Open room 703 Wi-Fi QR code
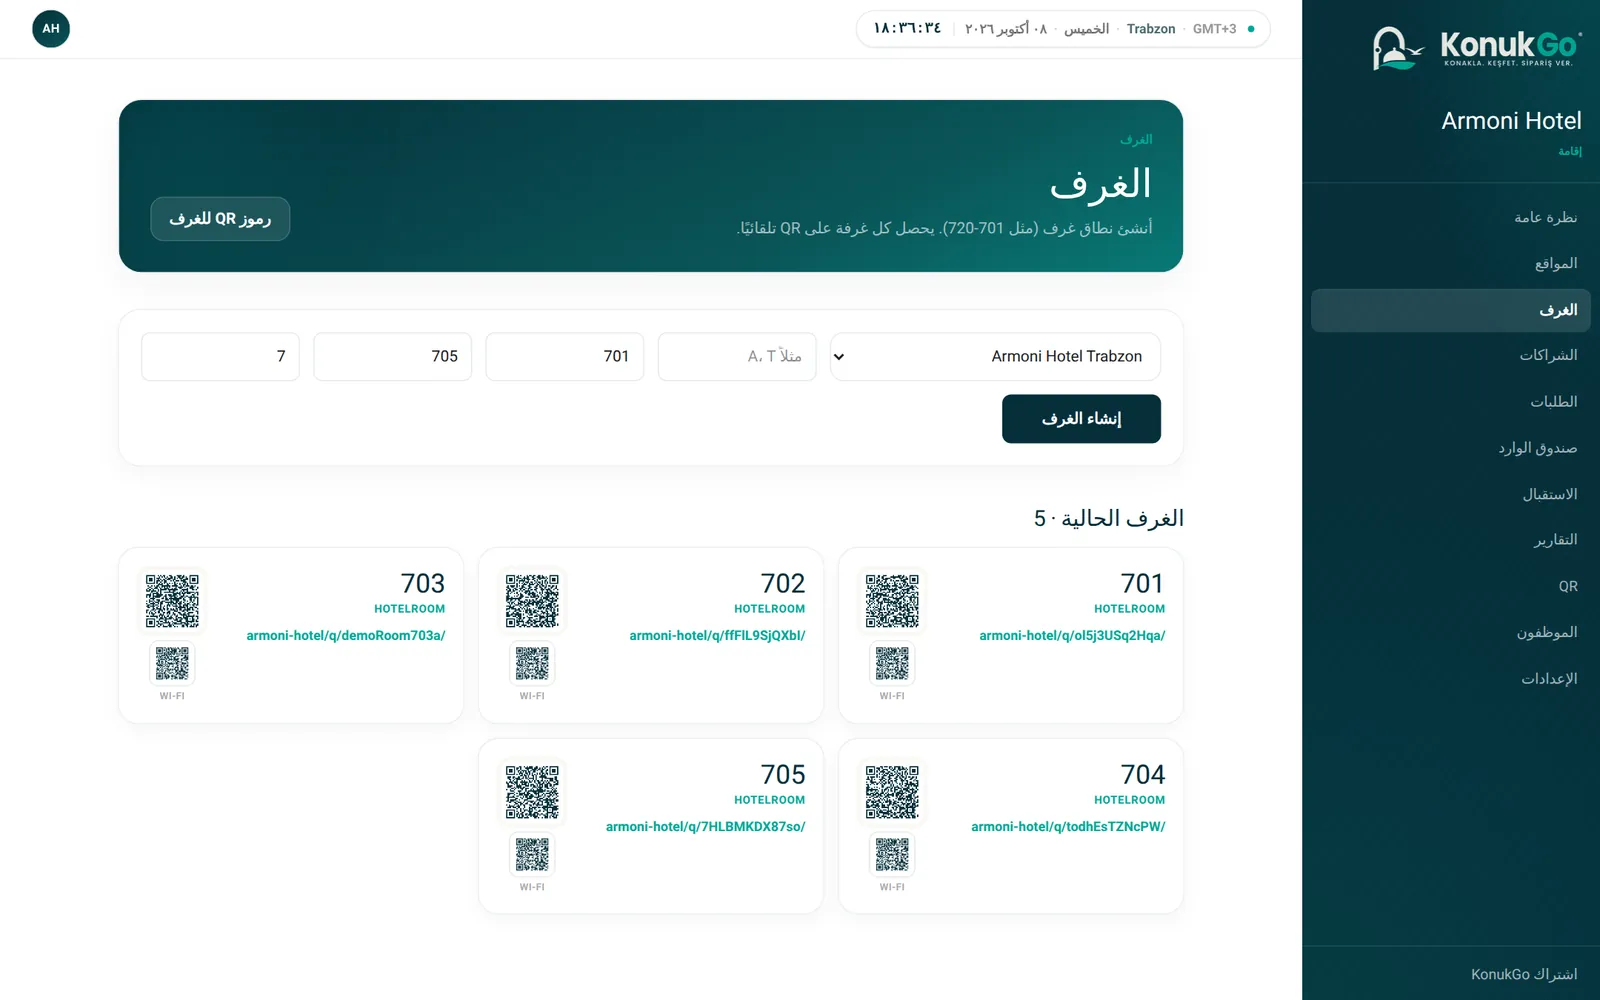 pos(172,663)
